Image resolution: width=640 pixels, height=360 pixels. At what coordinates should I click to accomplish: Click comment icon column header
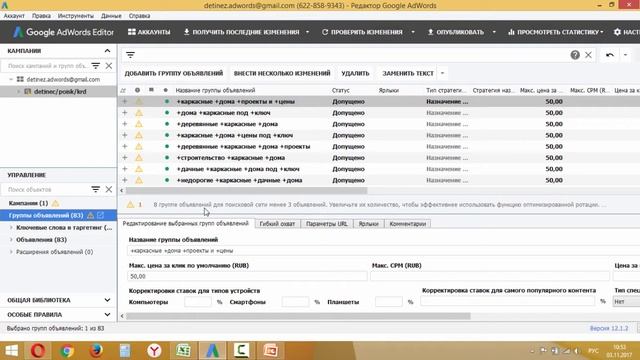151,90
